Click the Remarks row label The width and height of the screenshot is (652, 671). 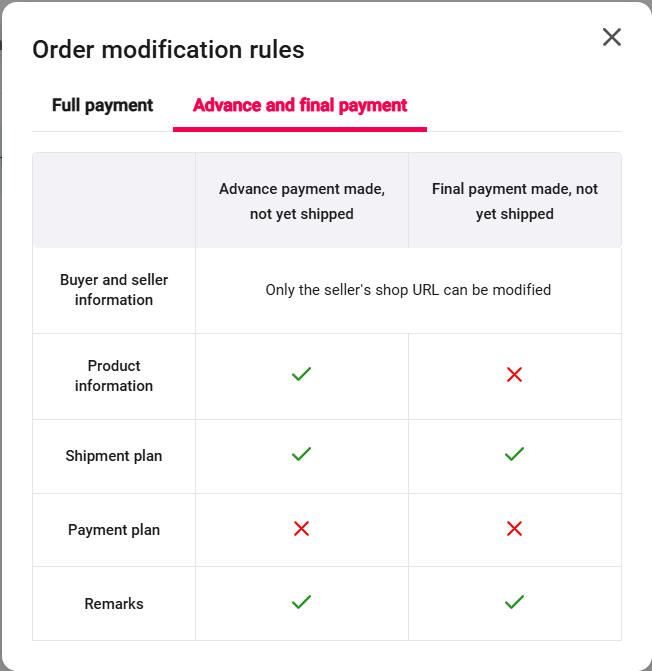[x=114, y=604]
